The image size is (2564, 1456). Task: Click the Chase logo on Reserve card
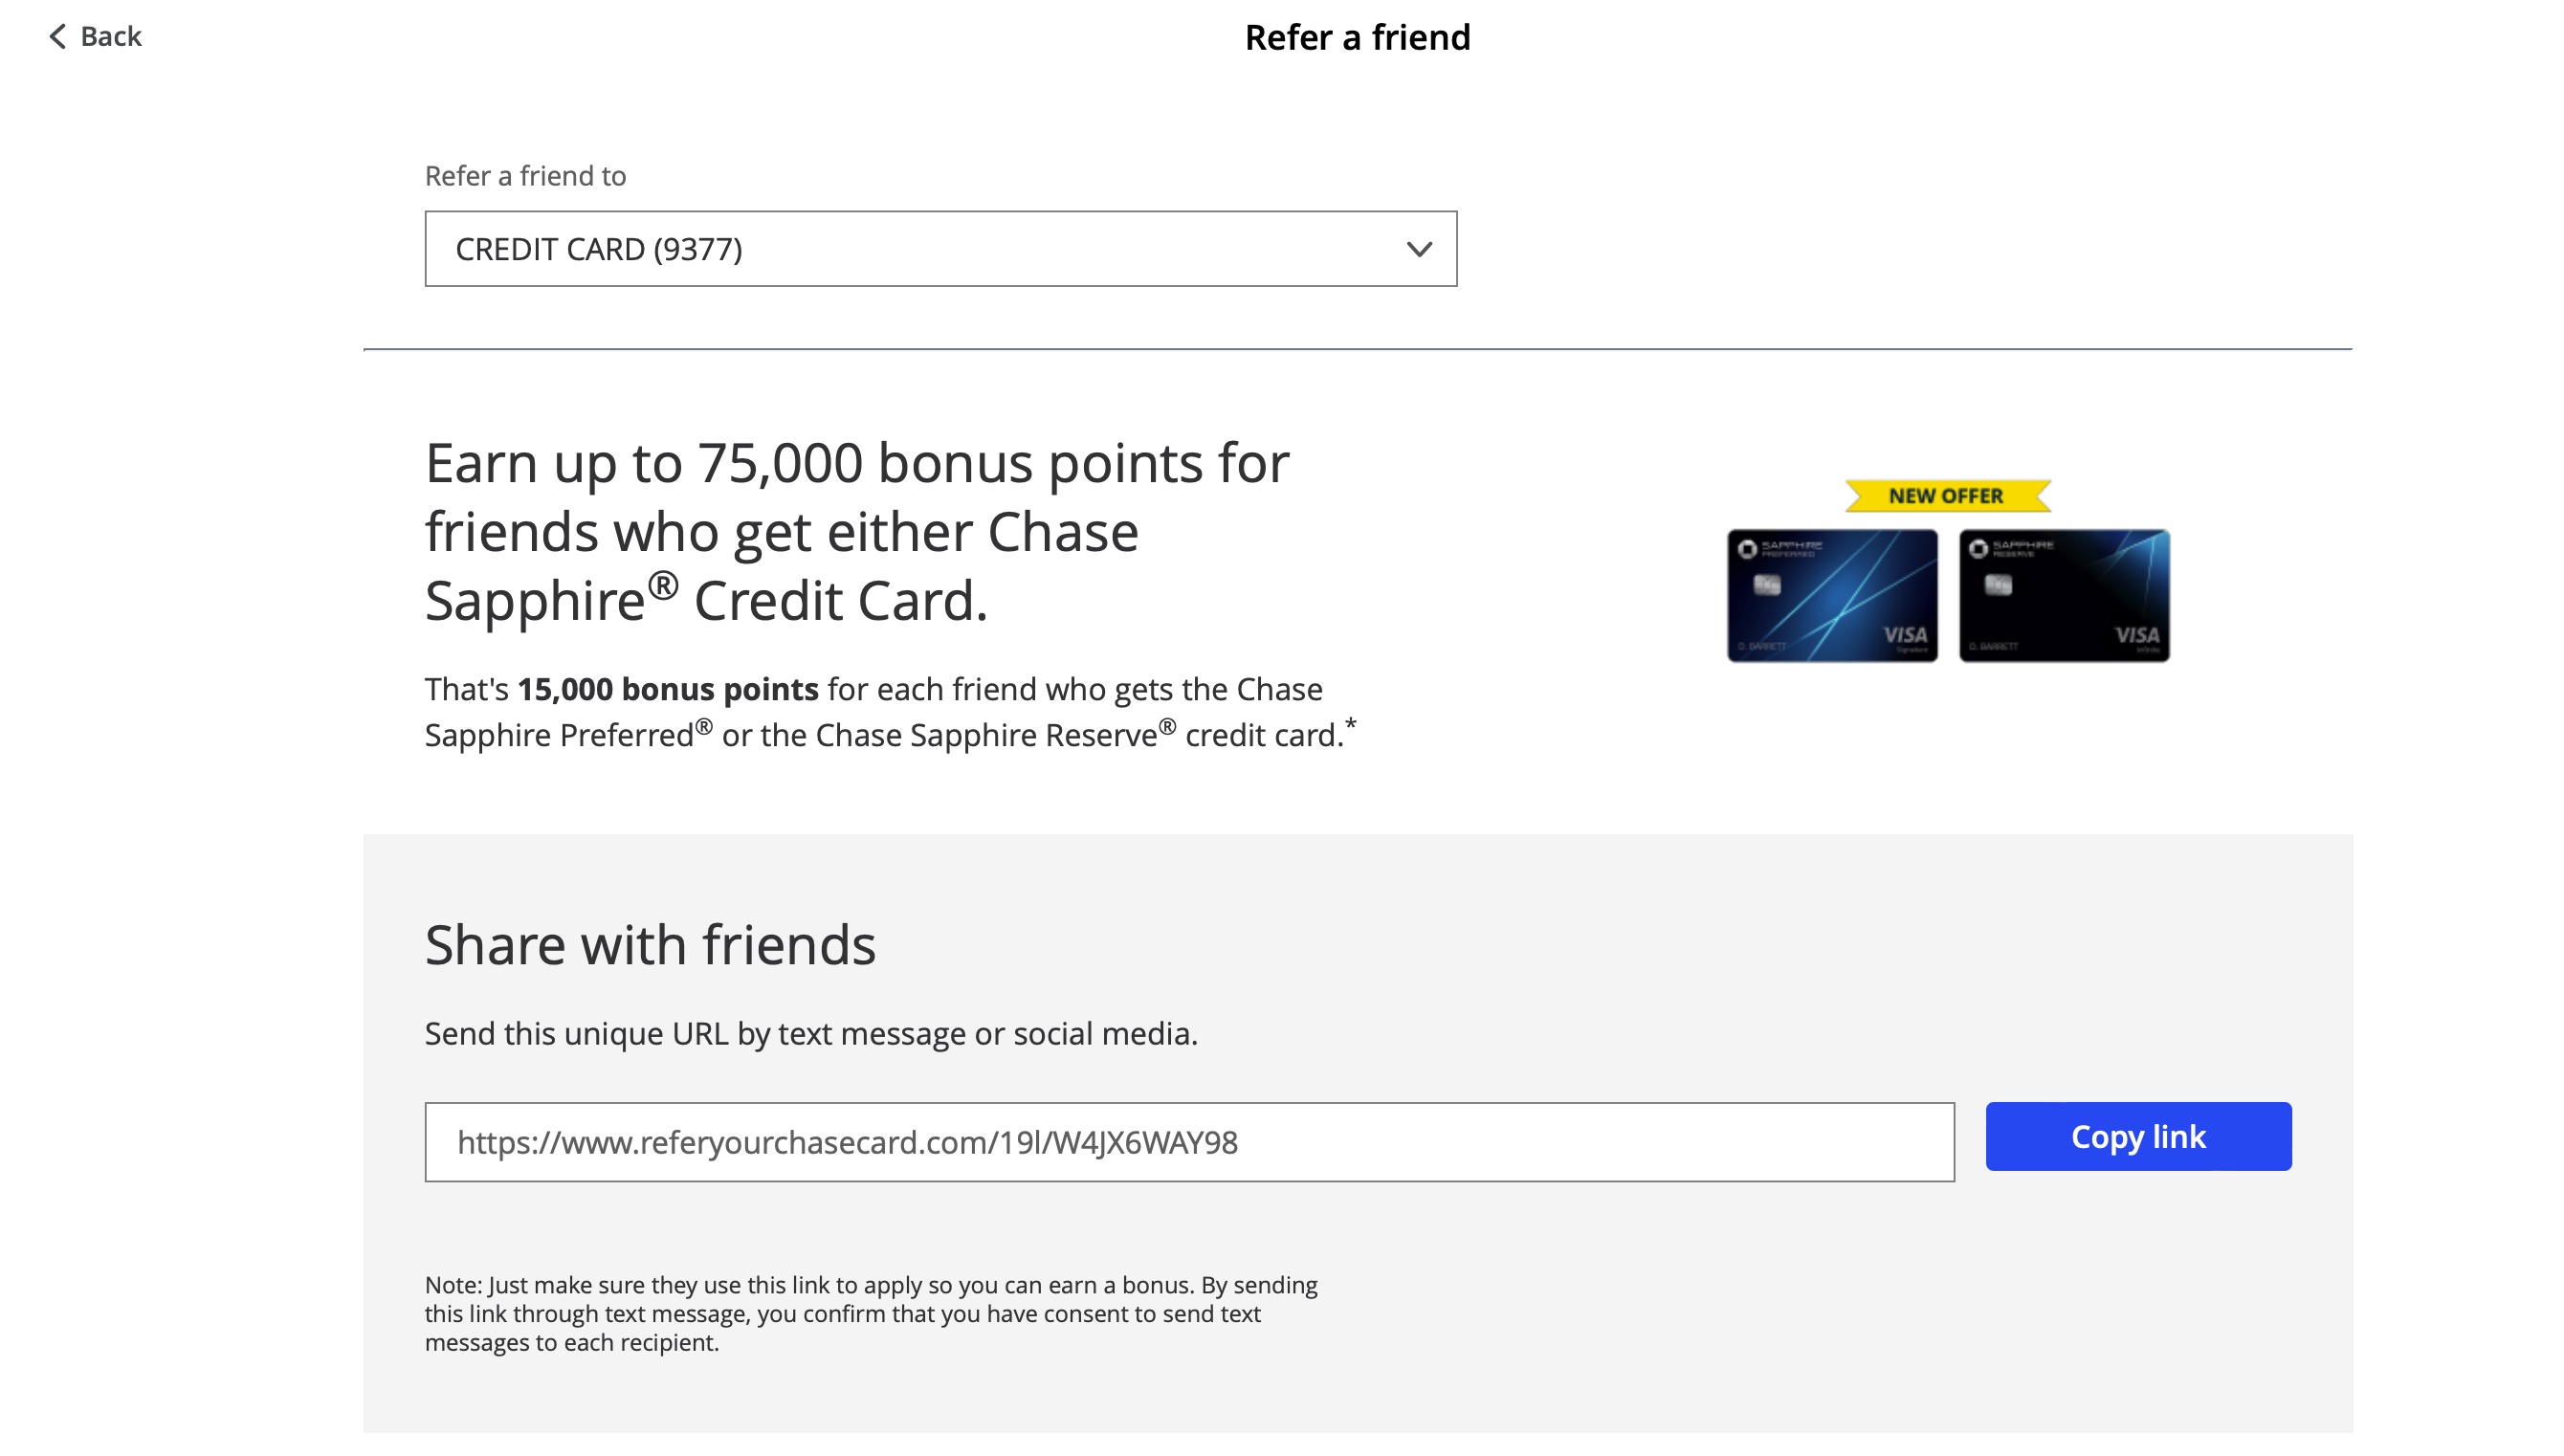click(x=1978, y=549)
